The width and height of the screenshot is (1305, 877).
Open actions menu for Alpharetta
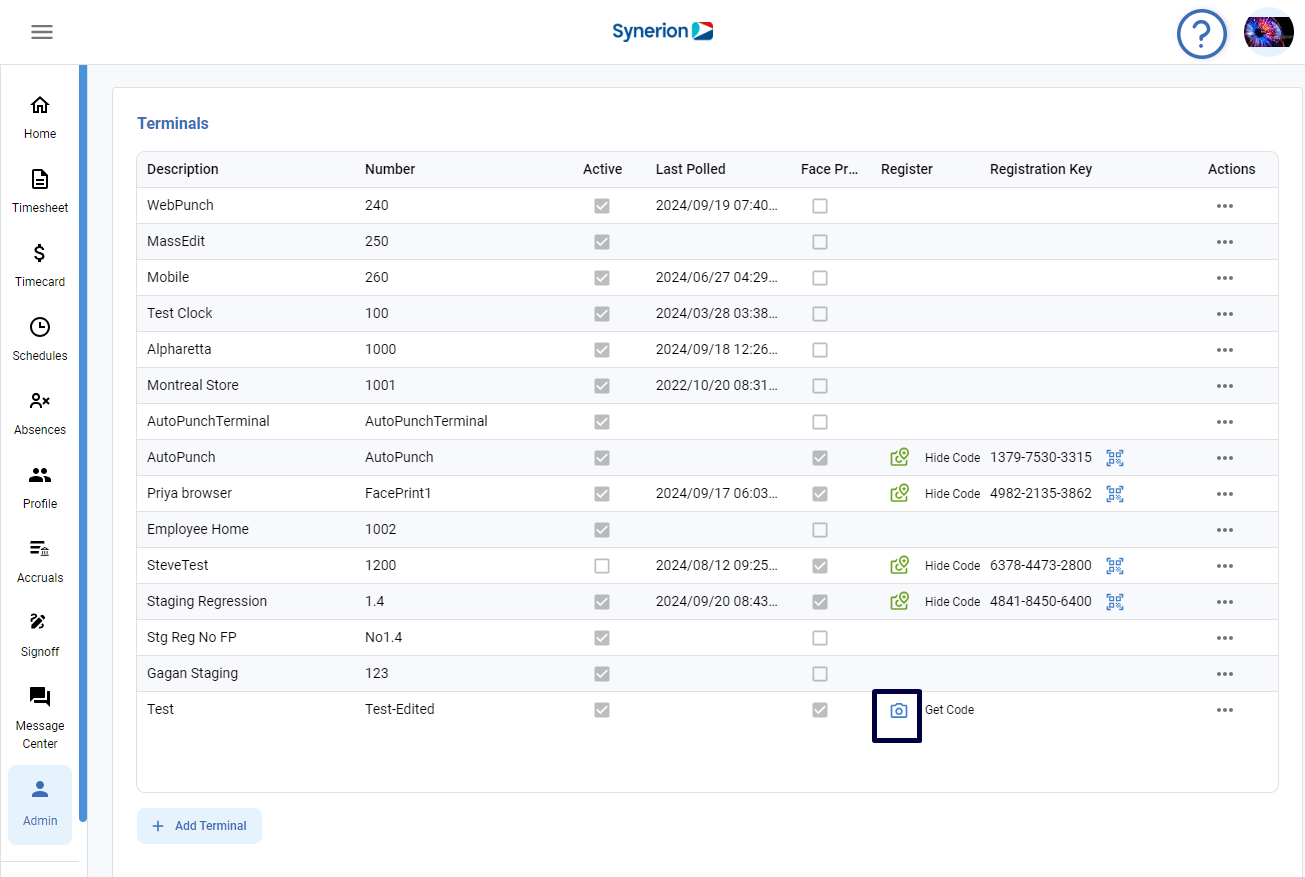1225,350
